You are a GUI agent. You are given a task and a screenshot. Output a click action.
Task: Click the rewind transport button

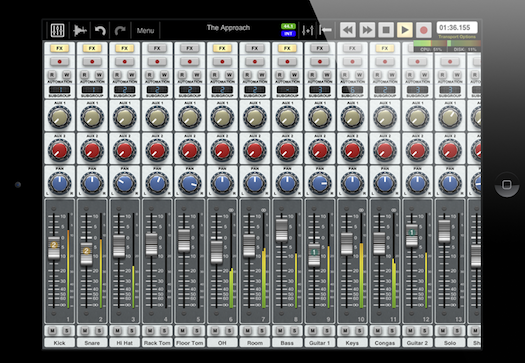pos(348,30)
